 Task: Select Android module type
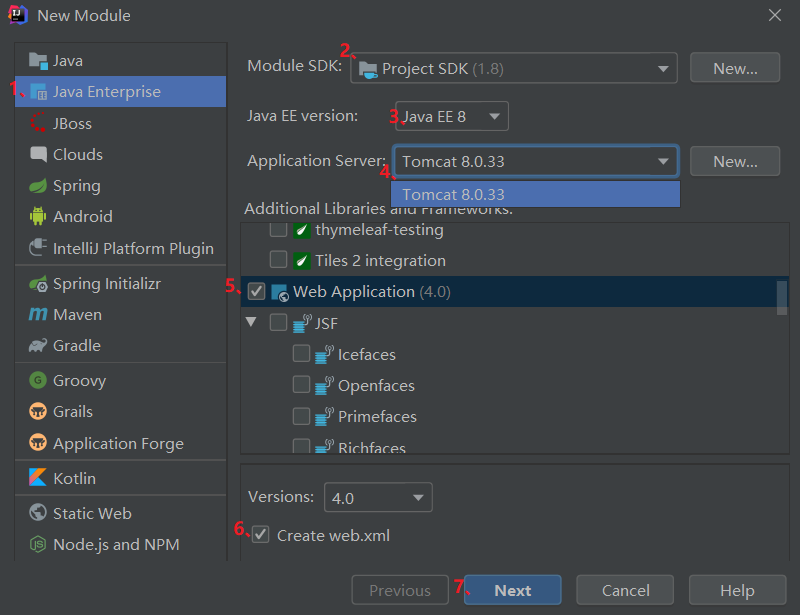(x=120, y=216)
